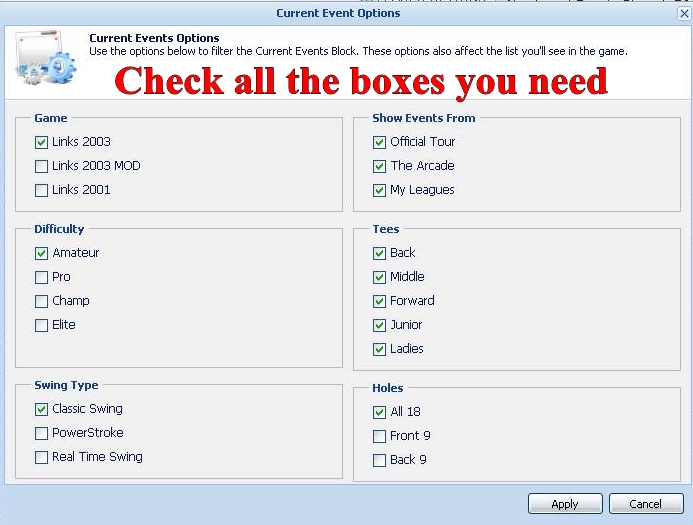Disable the Official Tour events checkbox
The width and height of the screenshot is (693, 525).
[x=379, y=142]
